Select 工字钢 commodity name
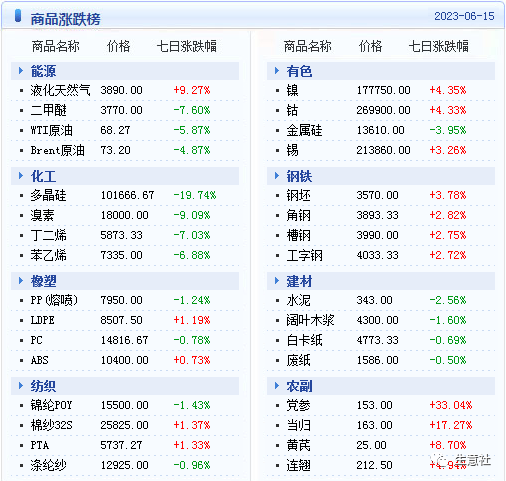506x481 pixels. 304,255
